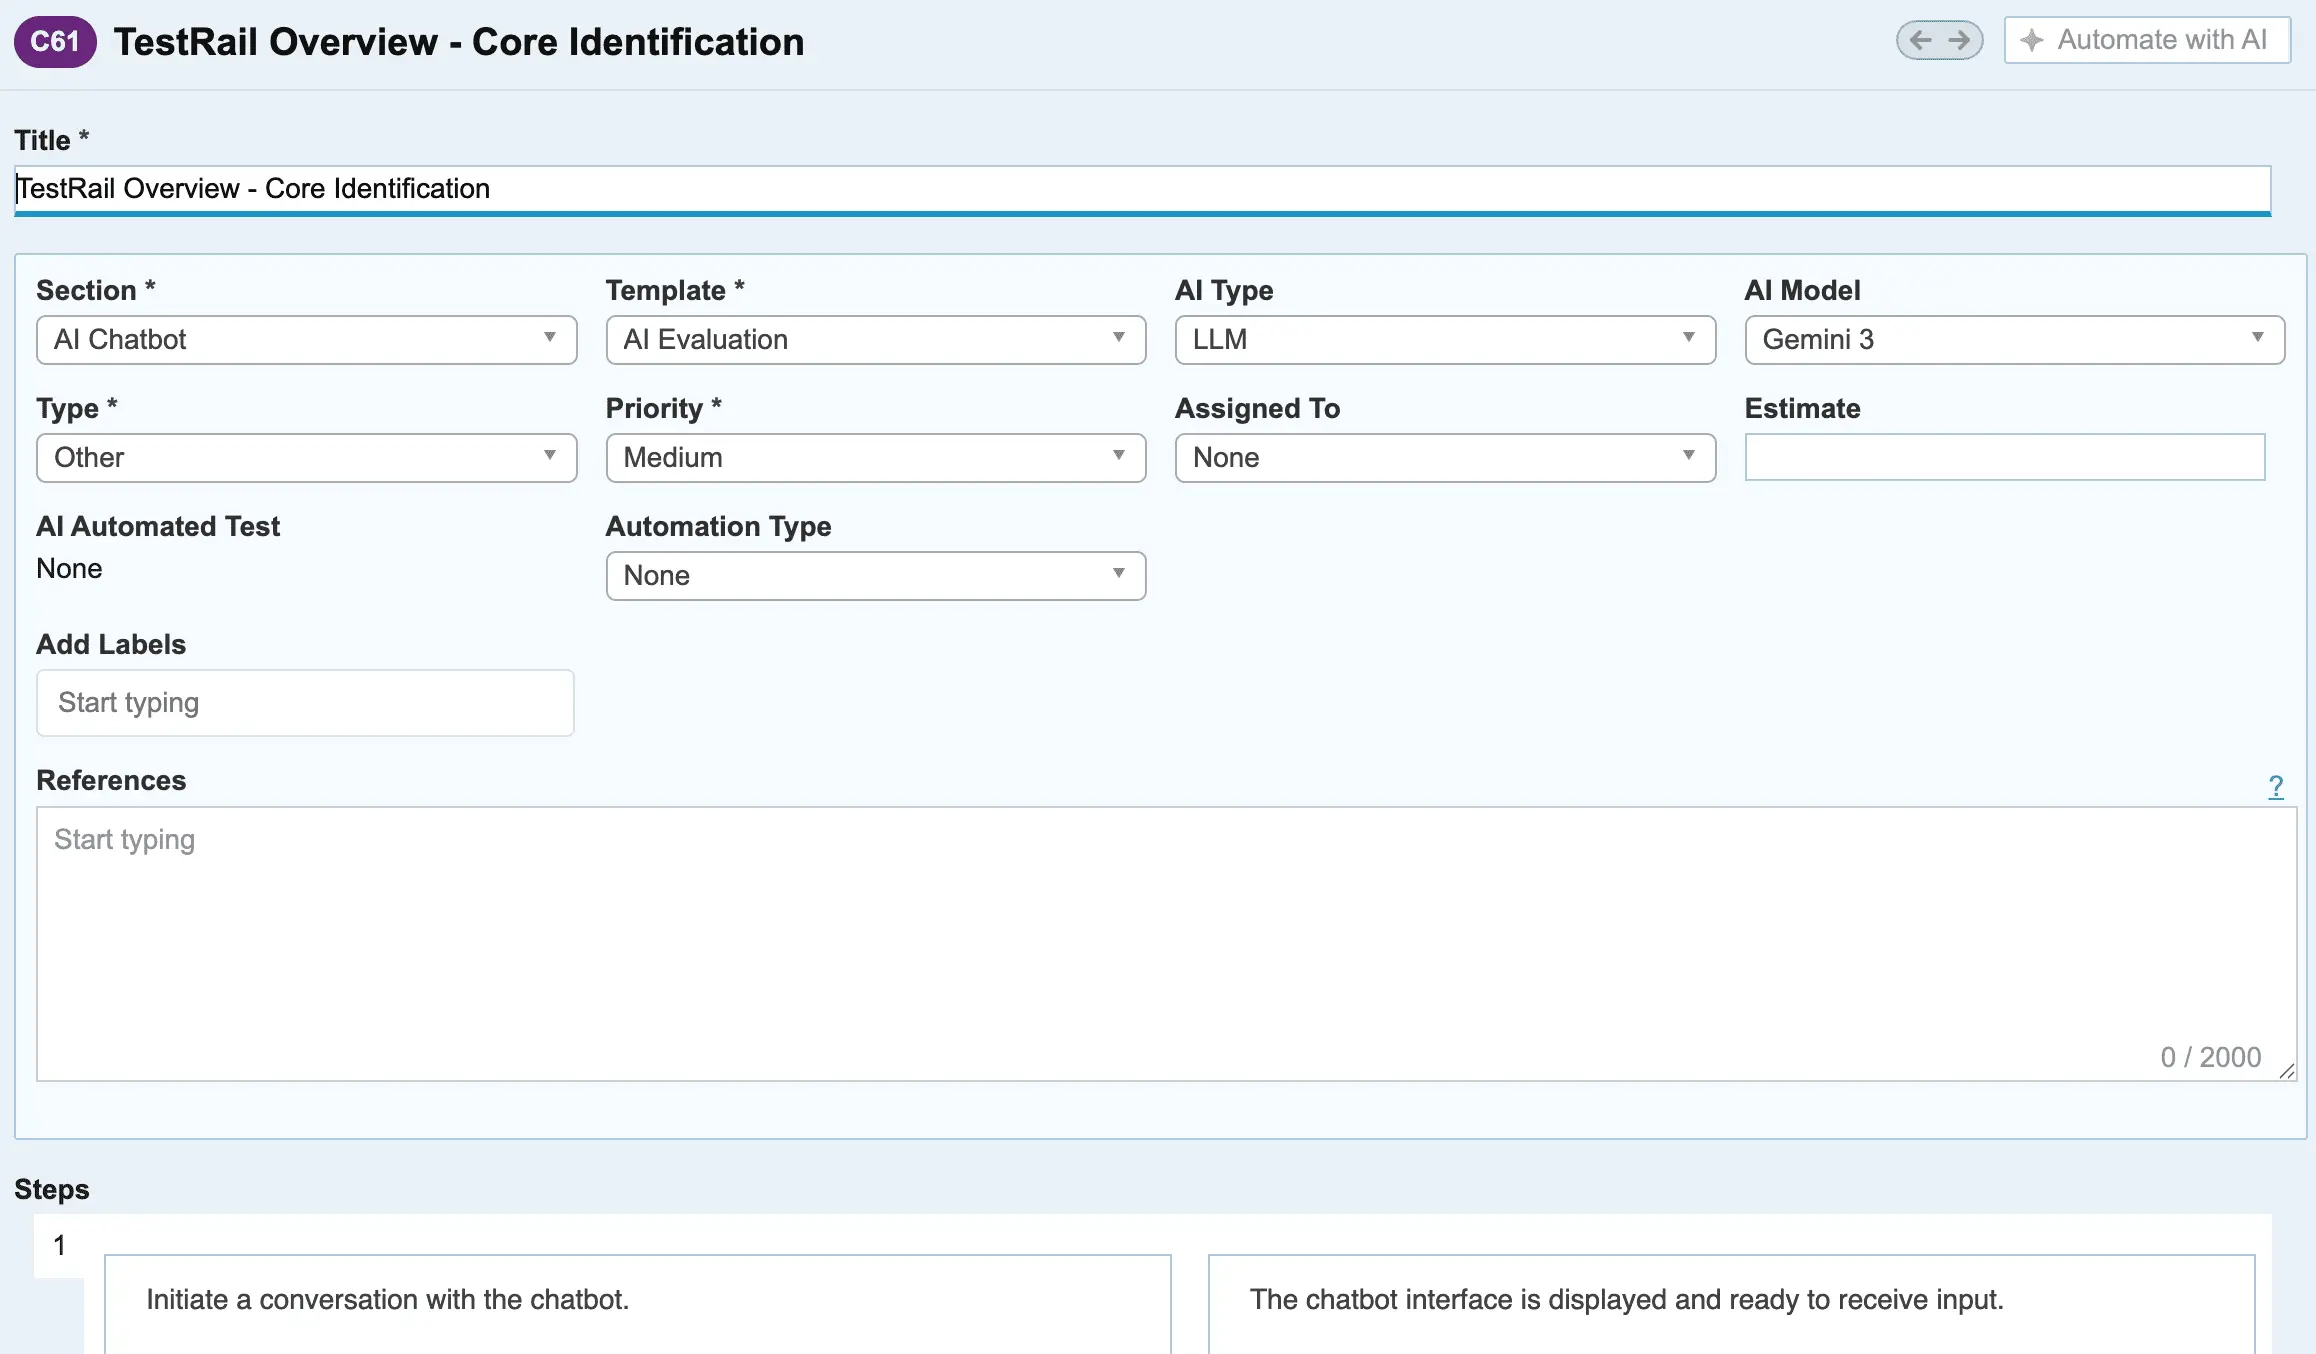Open the AI Type dropdown LLM
2316x1354 pixels.
[1445, 340]
